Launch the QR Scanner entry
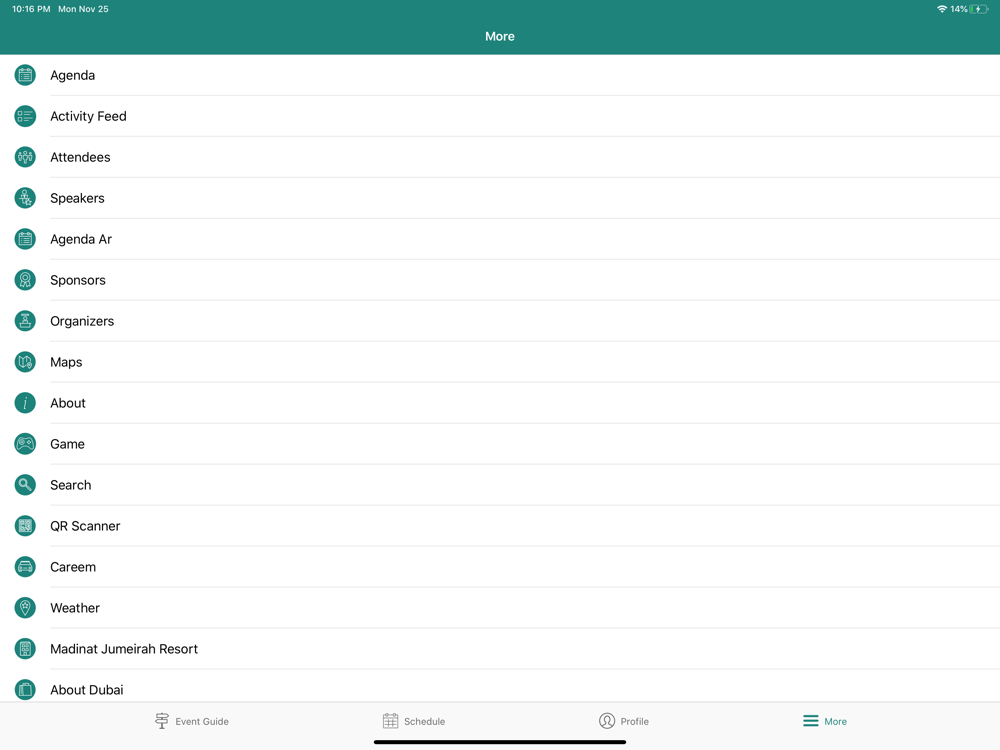Screen dimensions: 1000x750 point(500,526)
